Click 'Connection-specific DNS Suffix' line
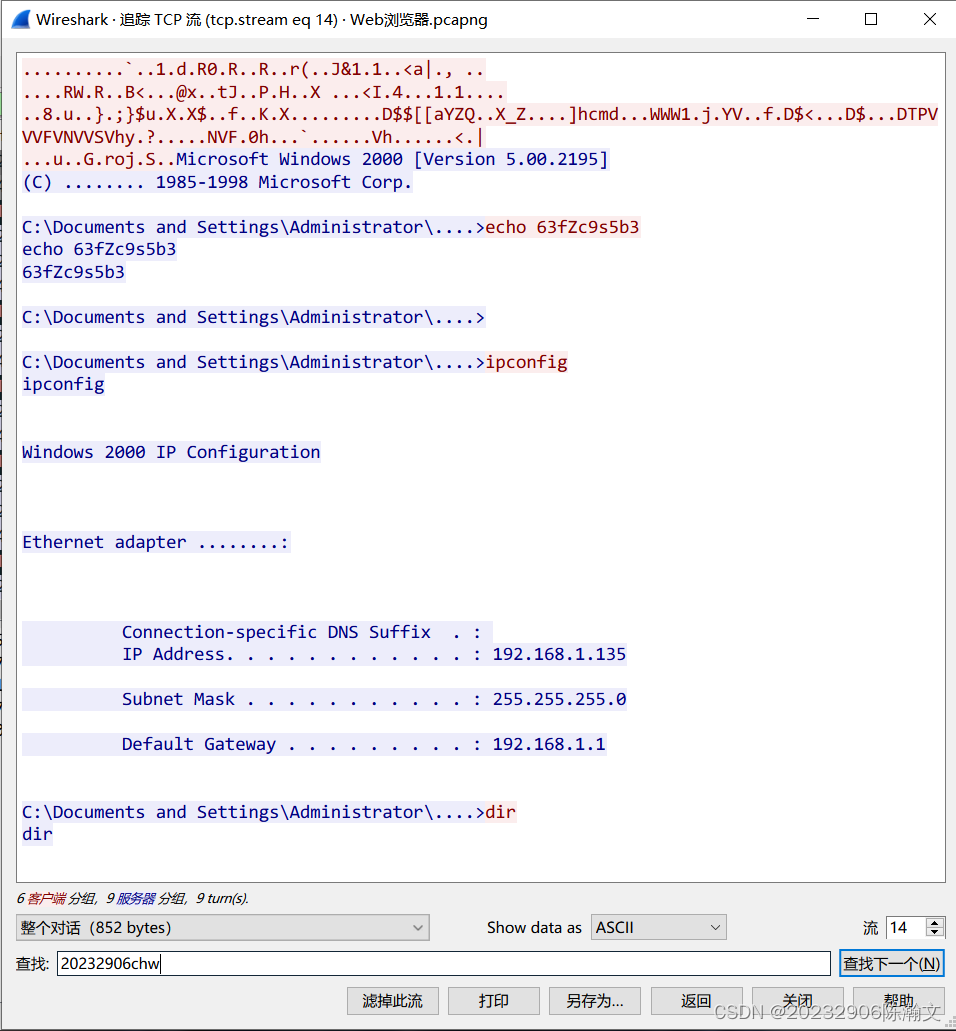956x1031 pixels. (x=302, y=632)
